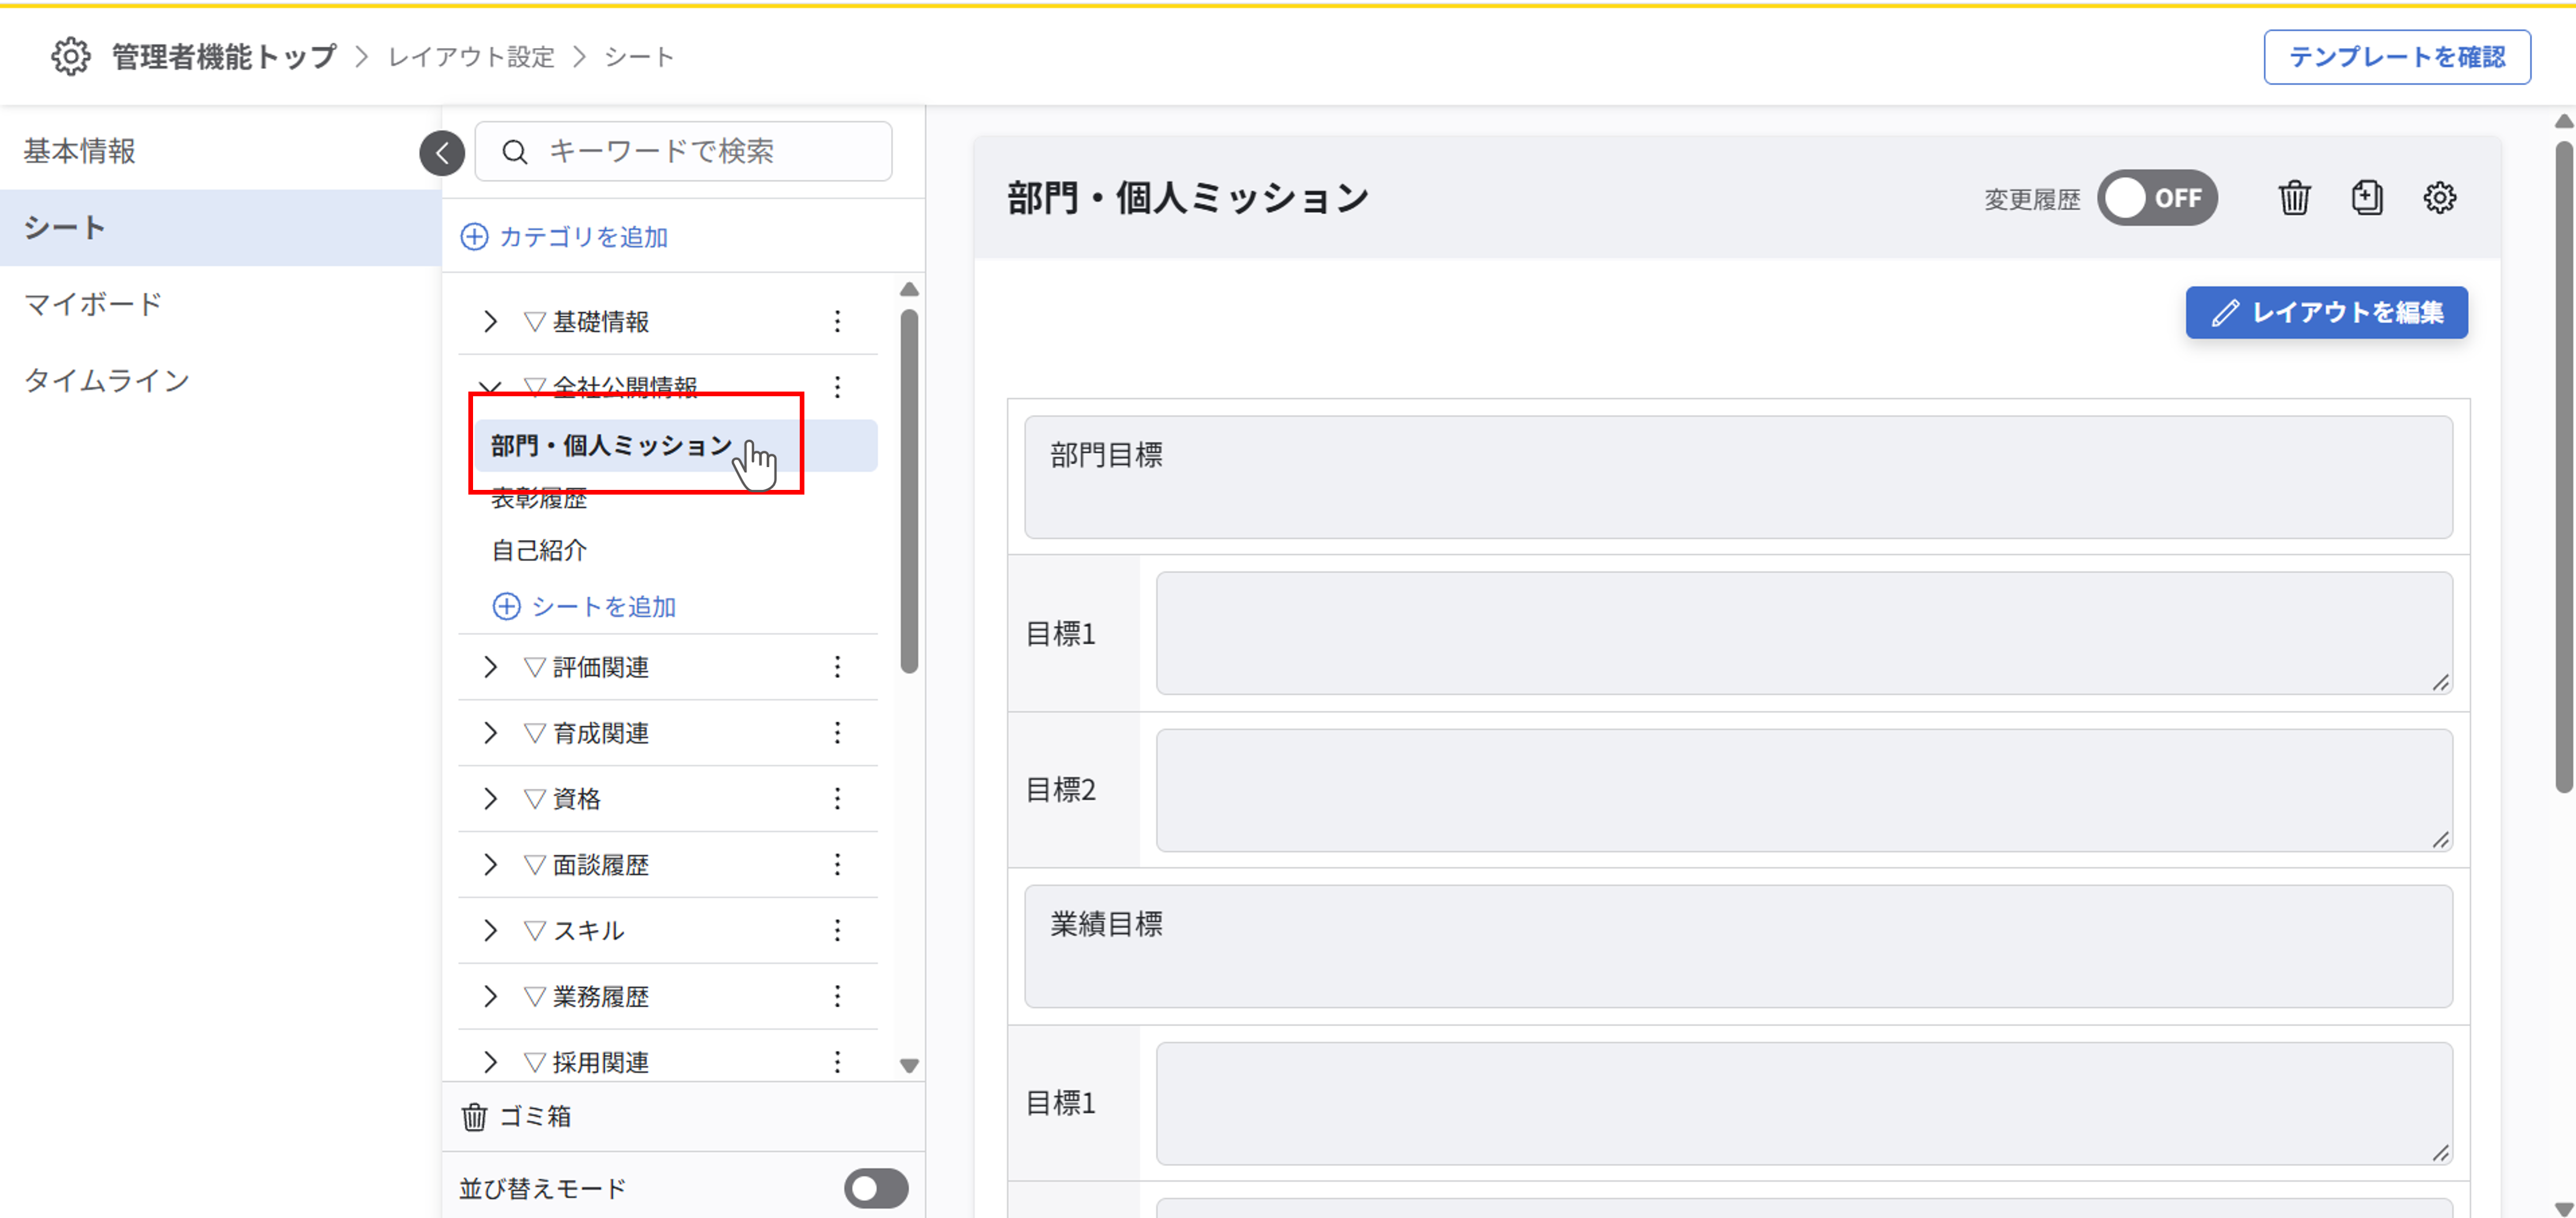The width and height of the screenshot is (2576, 1218).
Task: Open the options menu for 採用関連
Action: tap(837, 1062)
